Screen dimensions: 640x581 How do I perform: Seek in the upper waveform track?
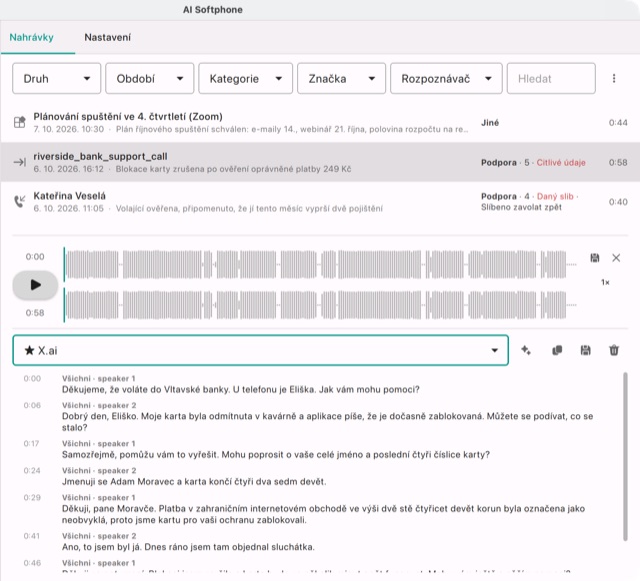click(320, 265)
